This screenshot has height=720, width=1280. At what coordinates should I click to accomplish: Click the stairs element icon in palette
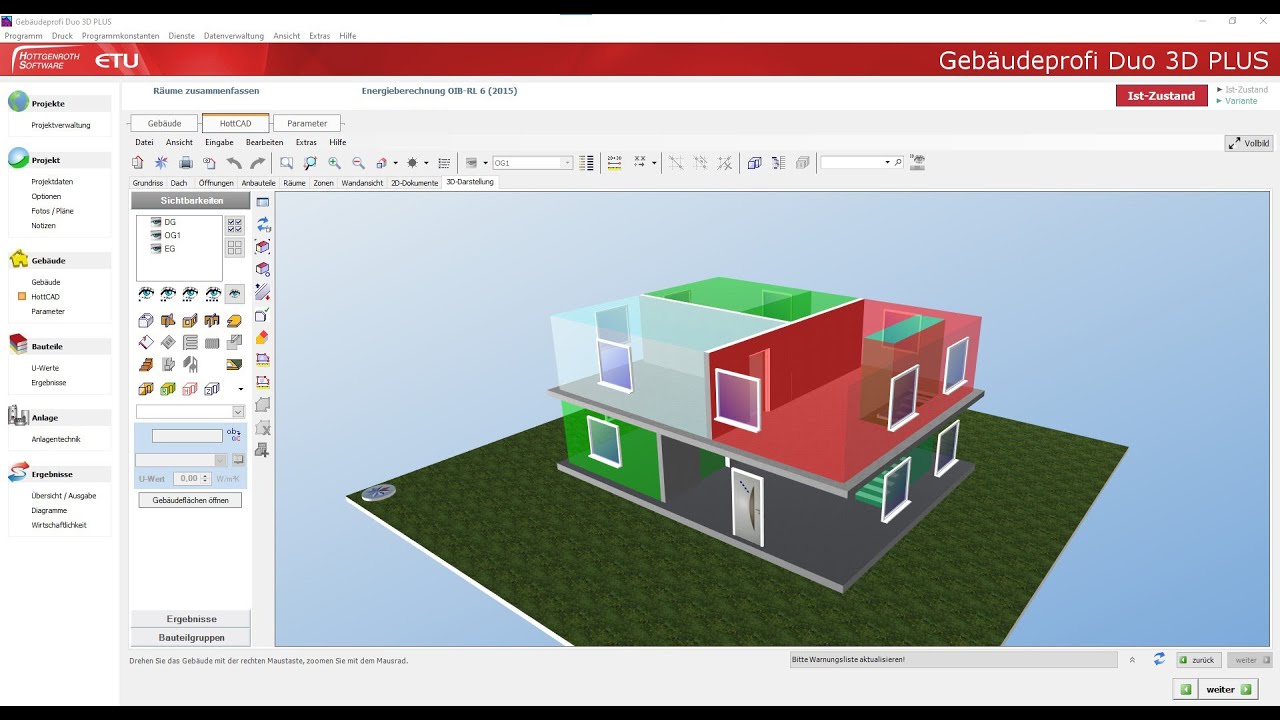click(x=146, y=365)
